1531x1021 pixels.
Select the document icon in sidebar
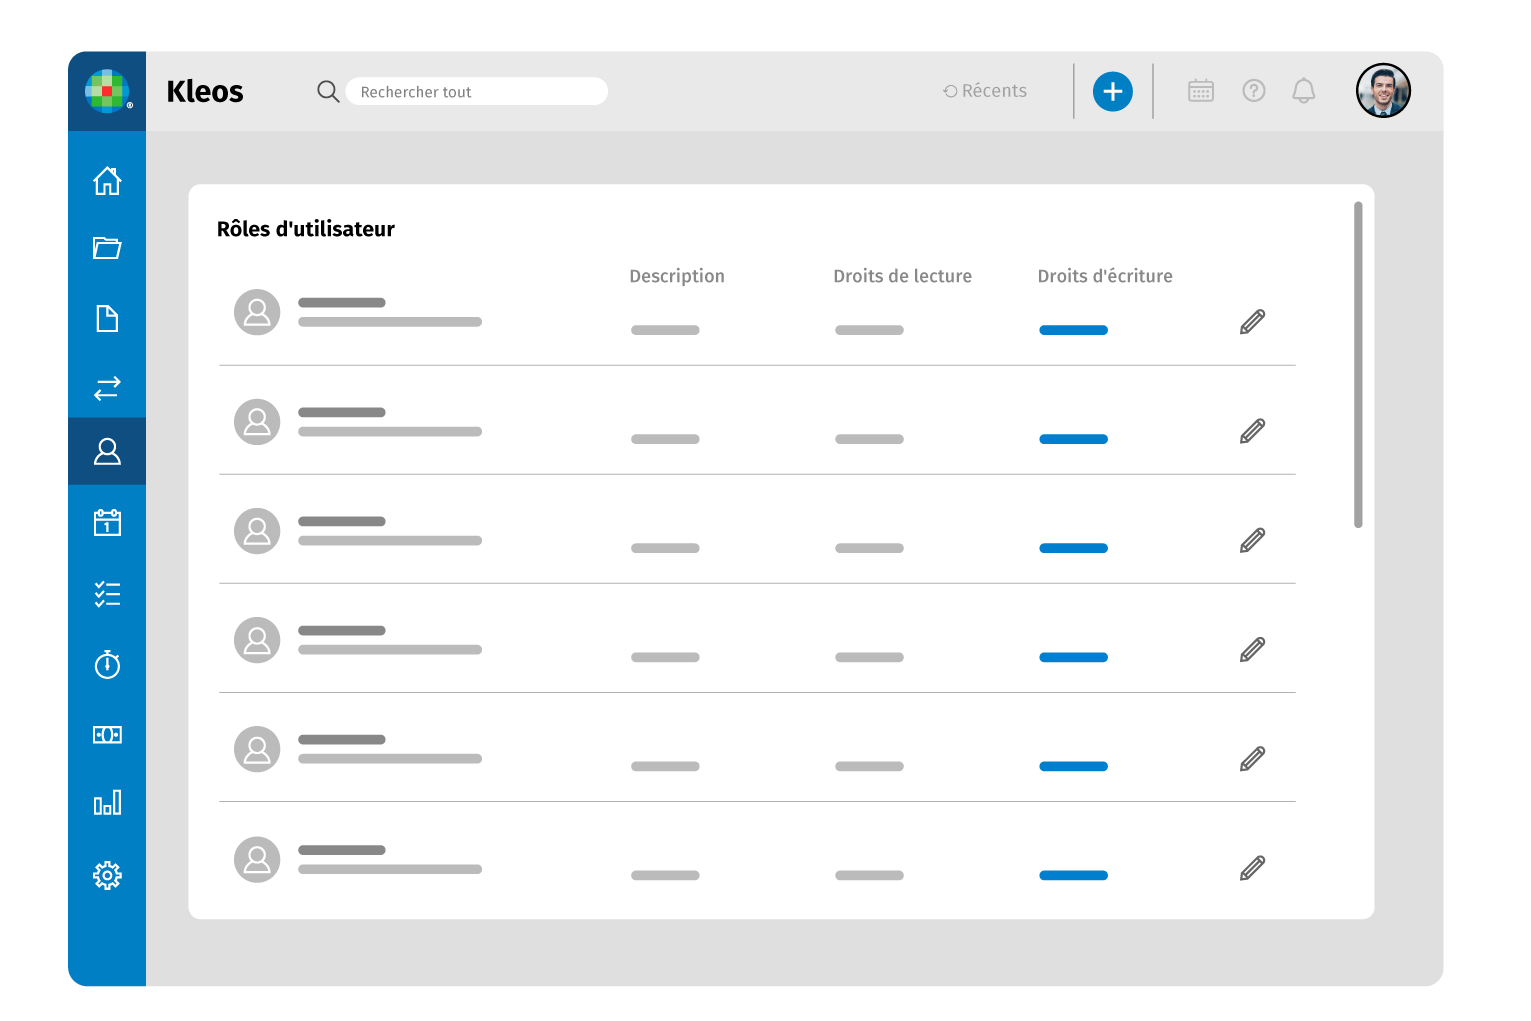coord(107,319)
